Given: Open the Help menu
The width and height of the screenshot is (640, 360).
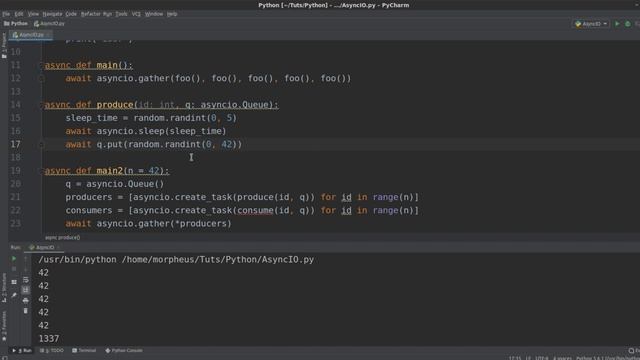Looking at the screenshot, I should (x=172, y=14).
